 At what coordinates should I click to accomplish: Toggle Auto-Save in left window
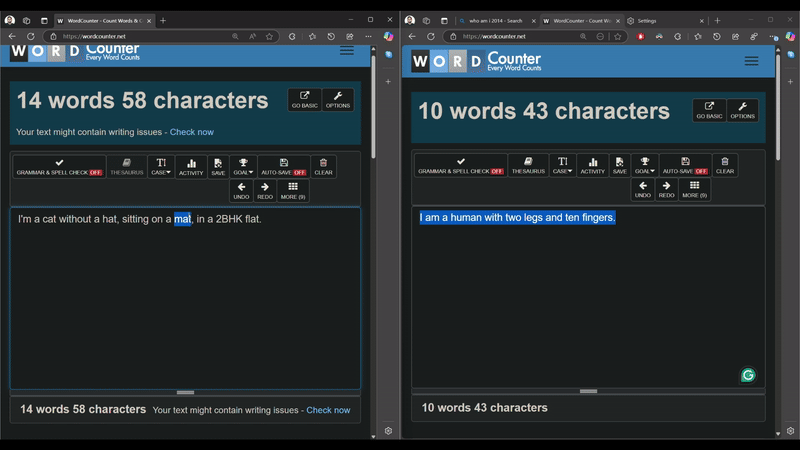click(284, 166)
